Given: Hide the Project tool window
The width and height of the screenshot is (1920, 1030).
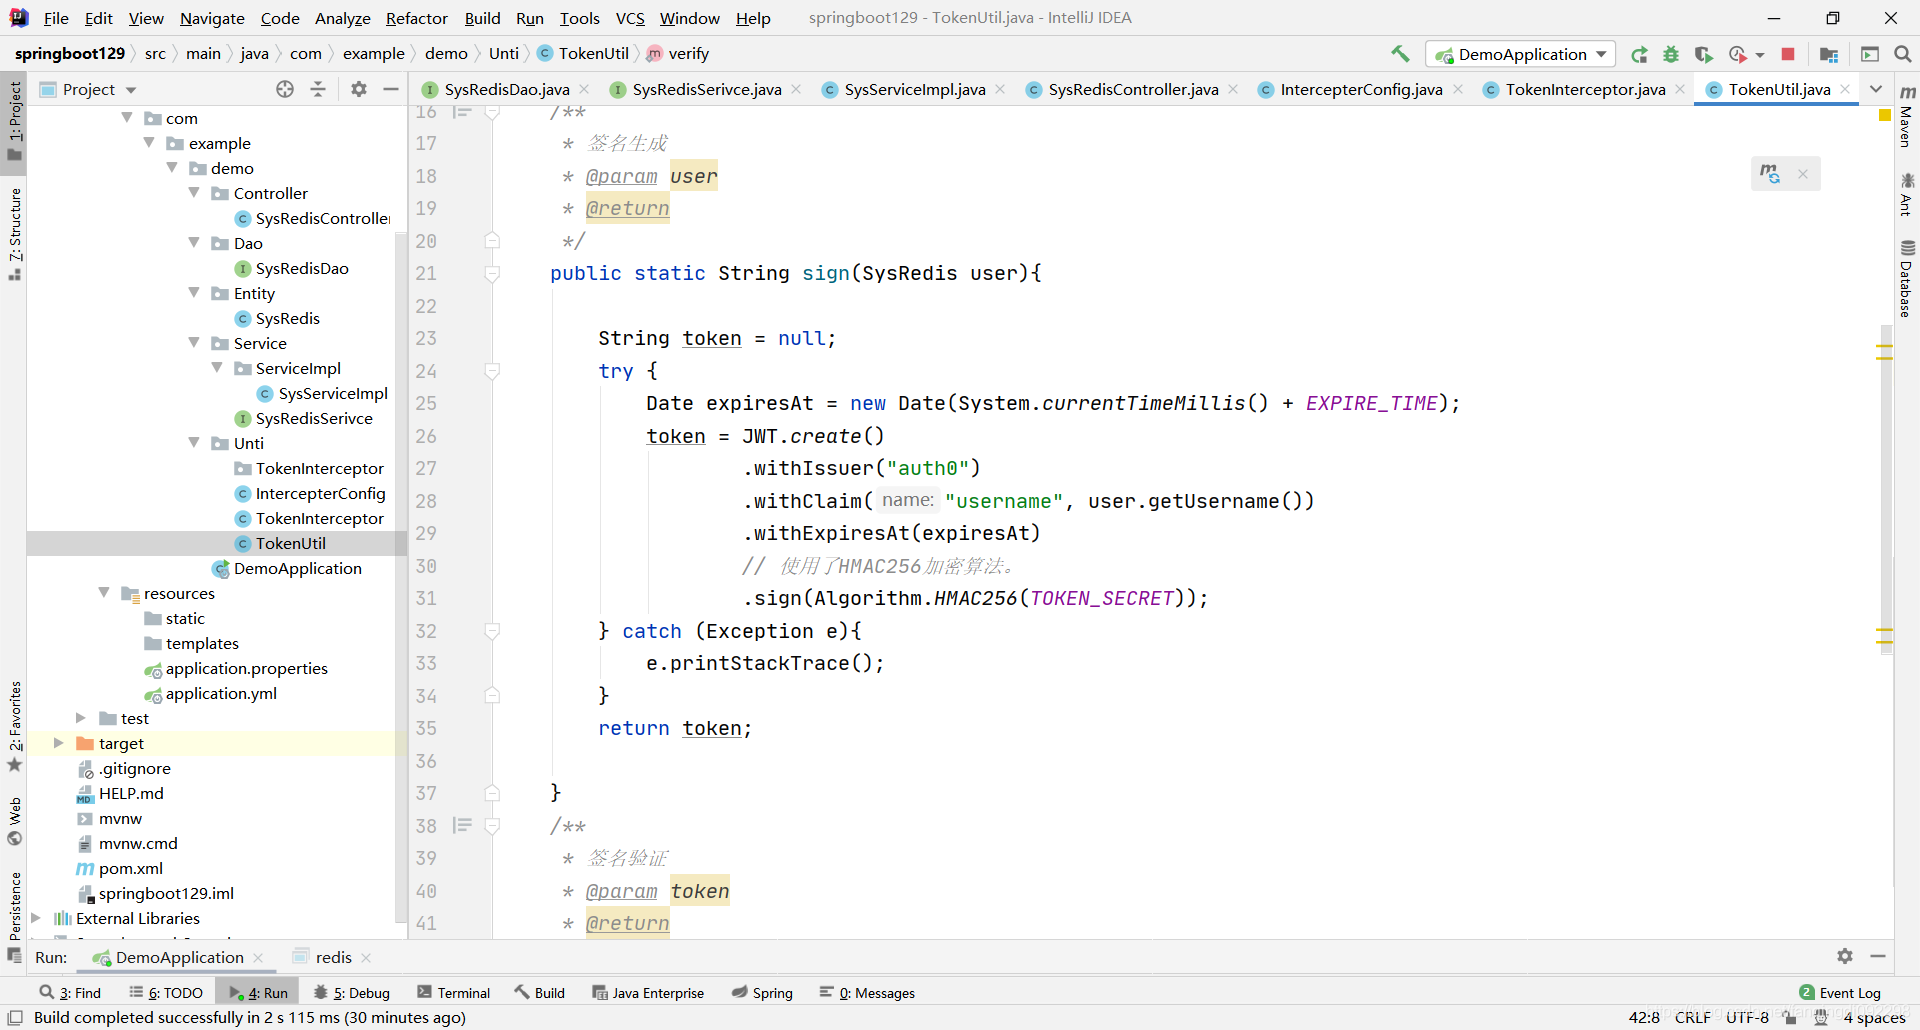Looking at the screenshot, I should click(391, 89).
